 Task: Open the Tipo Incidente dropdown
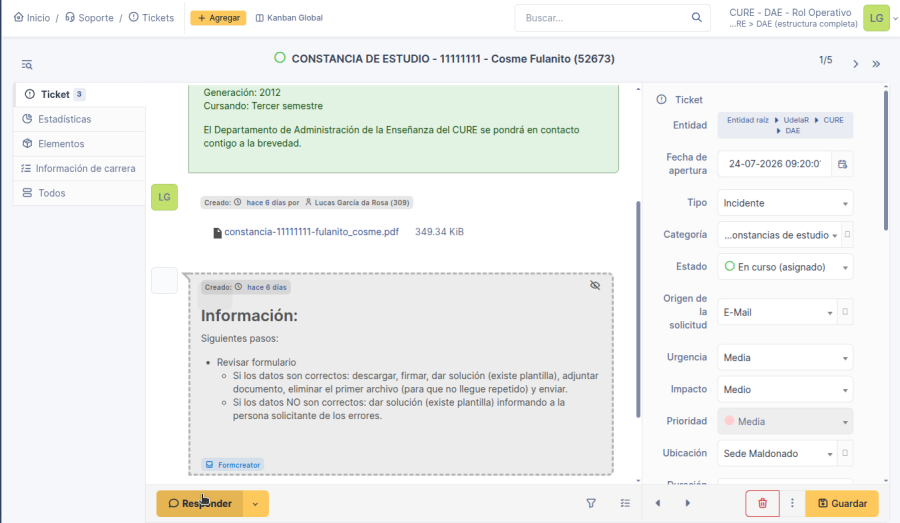click(785, 203)
